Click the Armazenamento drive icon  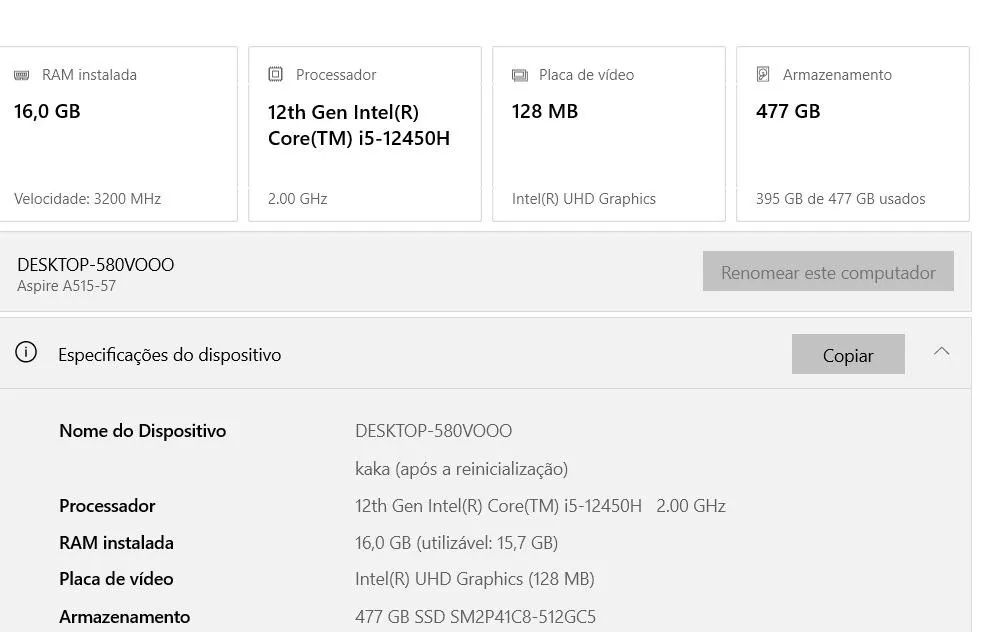pos(763,74)
